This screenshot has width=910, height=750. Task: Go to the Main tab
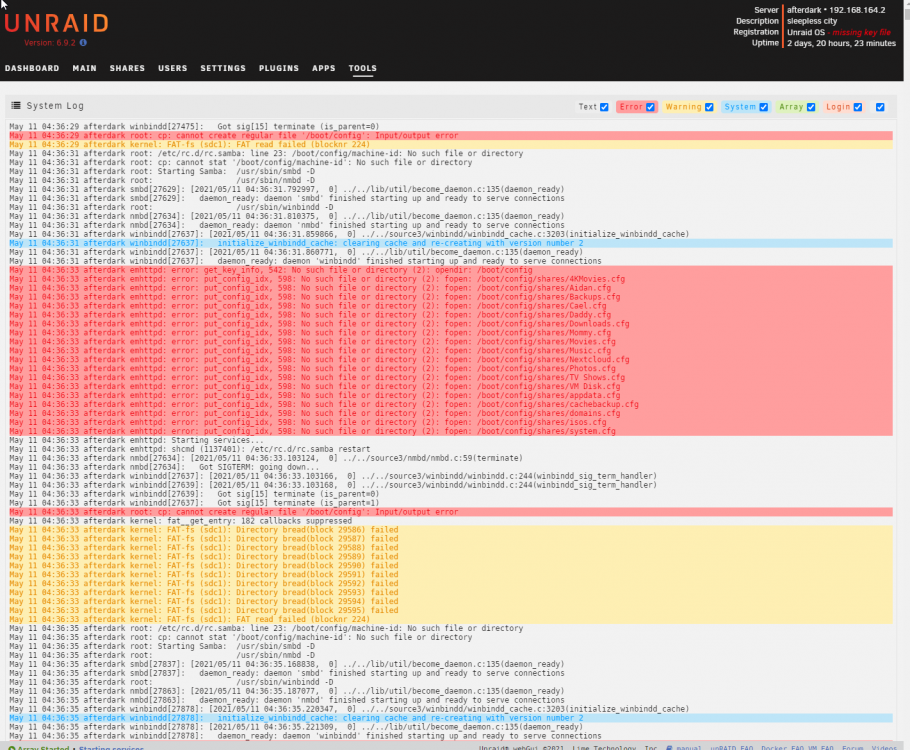pyautogui.click(x=85, y=68)
